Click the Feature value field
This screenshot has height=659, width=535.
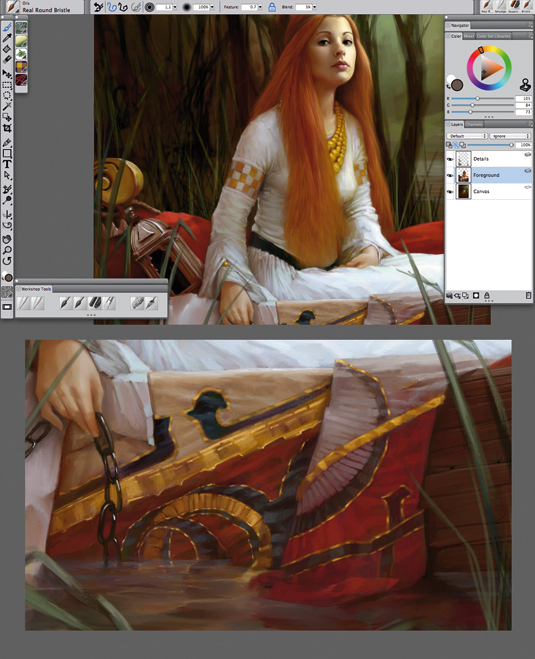(249, 7)
